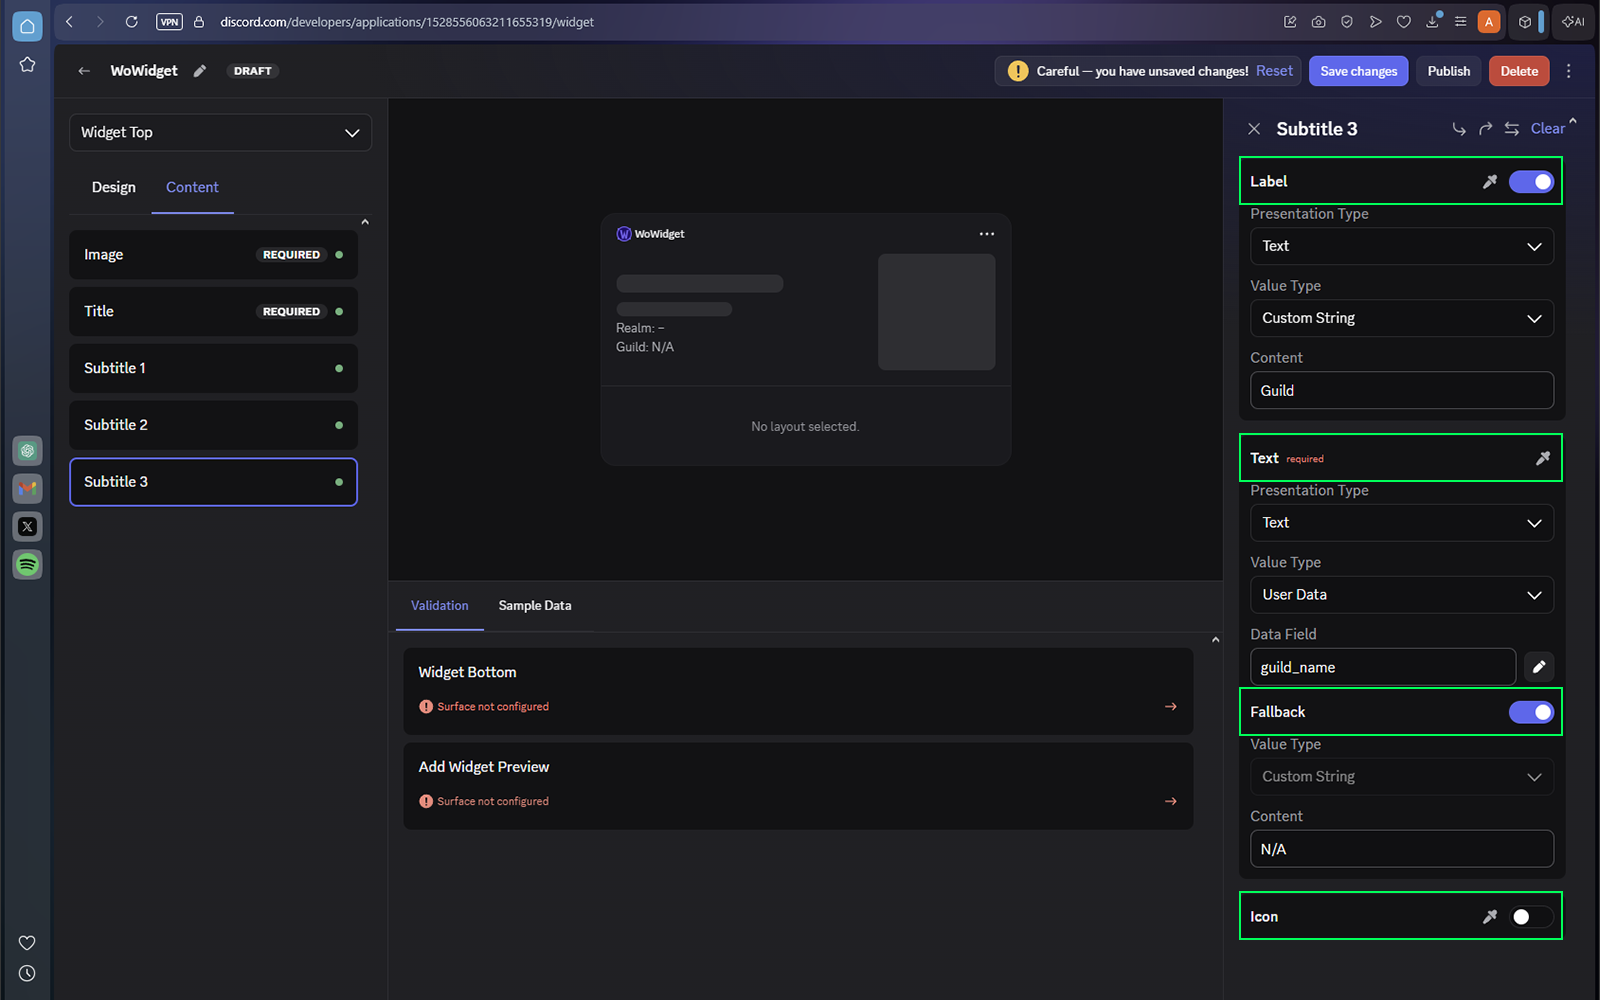This screenshot has width=1600, height=1000.
Task: Click the pencil icon to rename WoWidget
Action: click(x=200, y=71)
